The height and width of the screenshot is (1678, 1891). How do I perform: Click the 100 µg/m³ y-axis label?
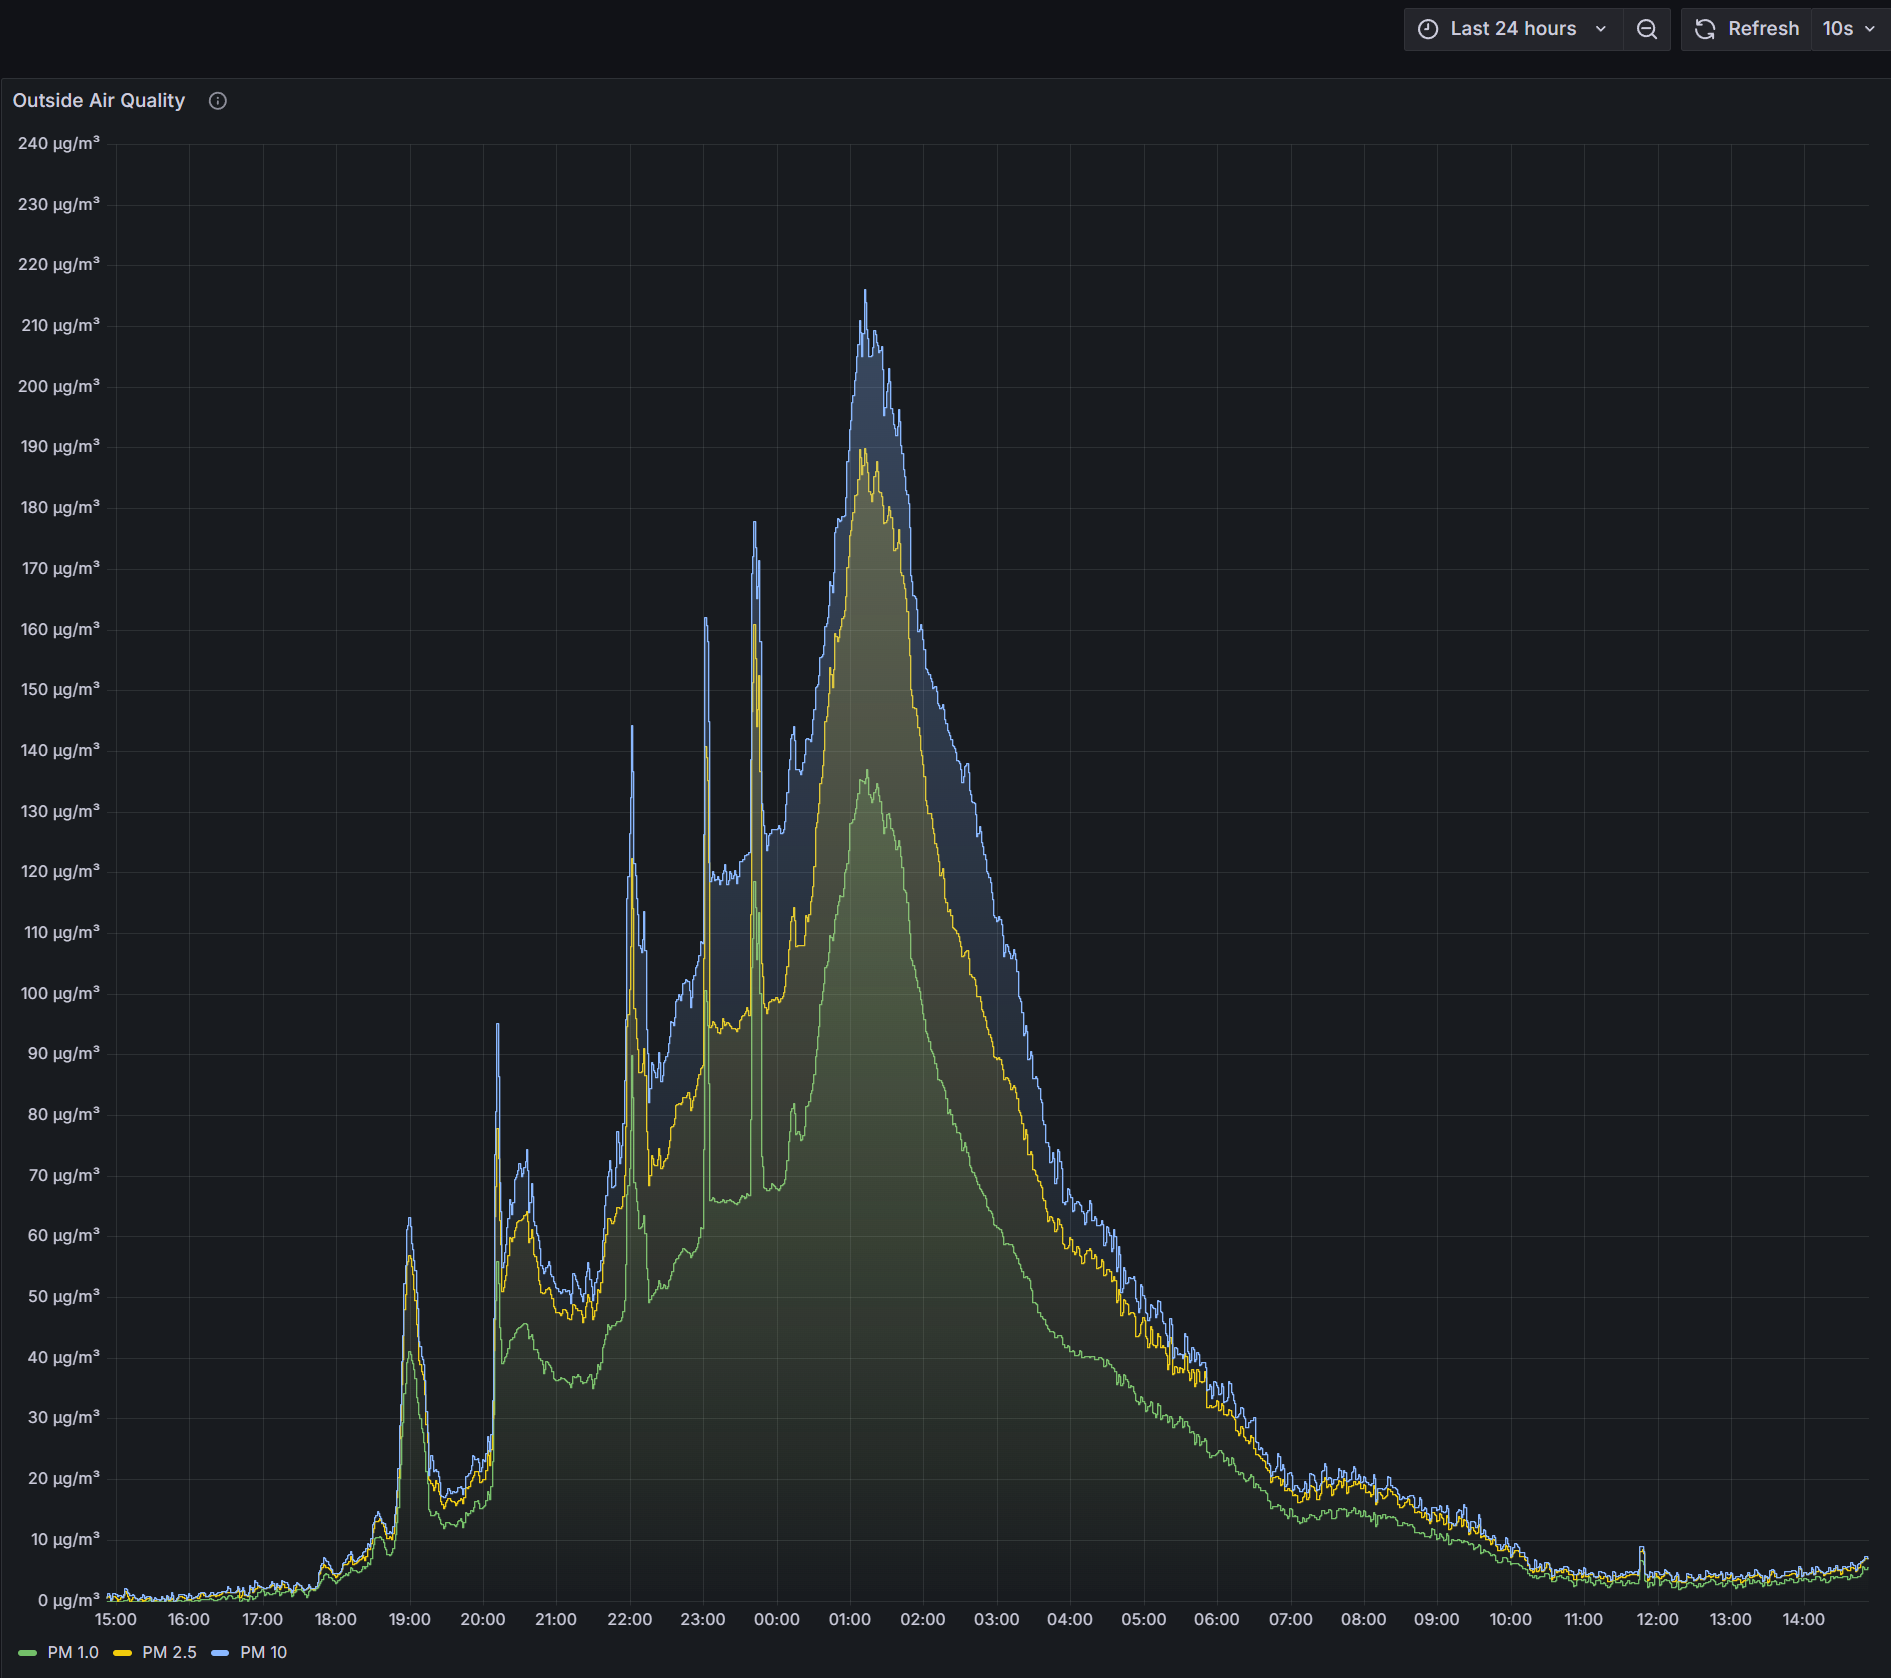pyautogui.click(x=60, y=993)
